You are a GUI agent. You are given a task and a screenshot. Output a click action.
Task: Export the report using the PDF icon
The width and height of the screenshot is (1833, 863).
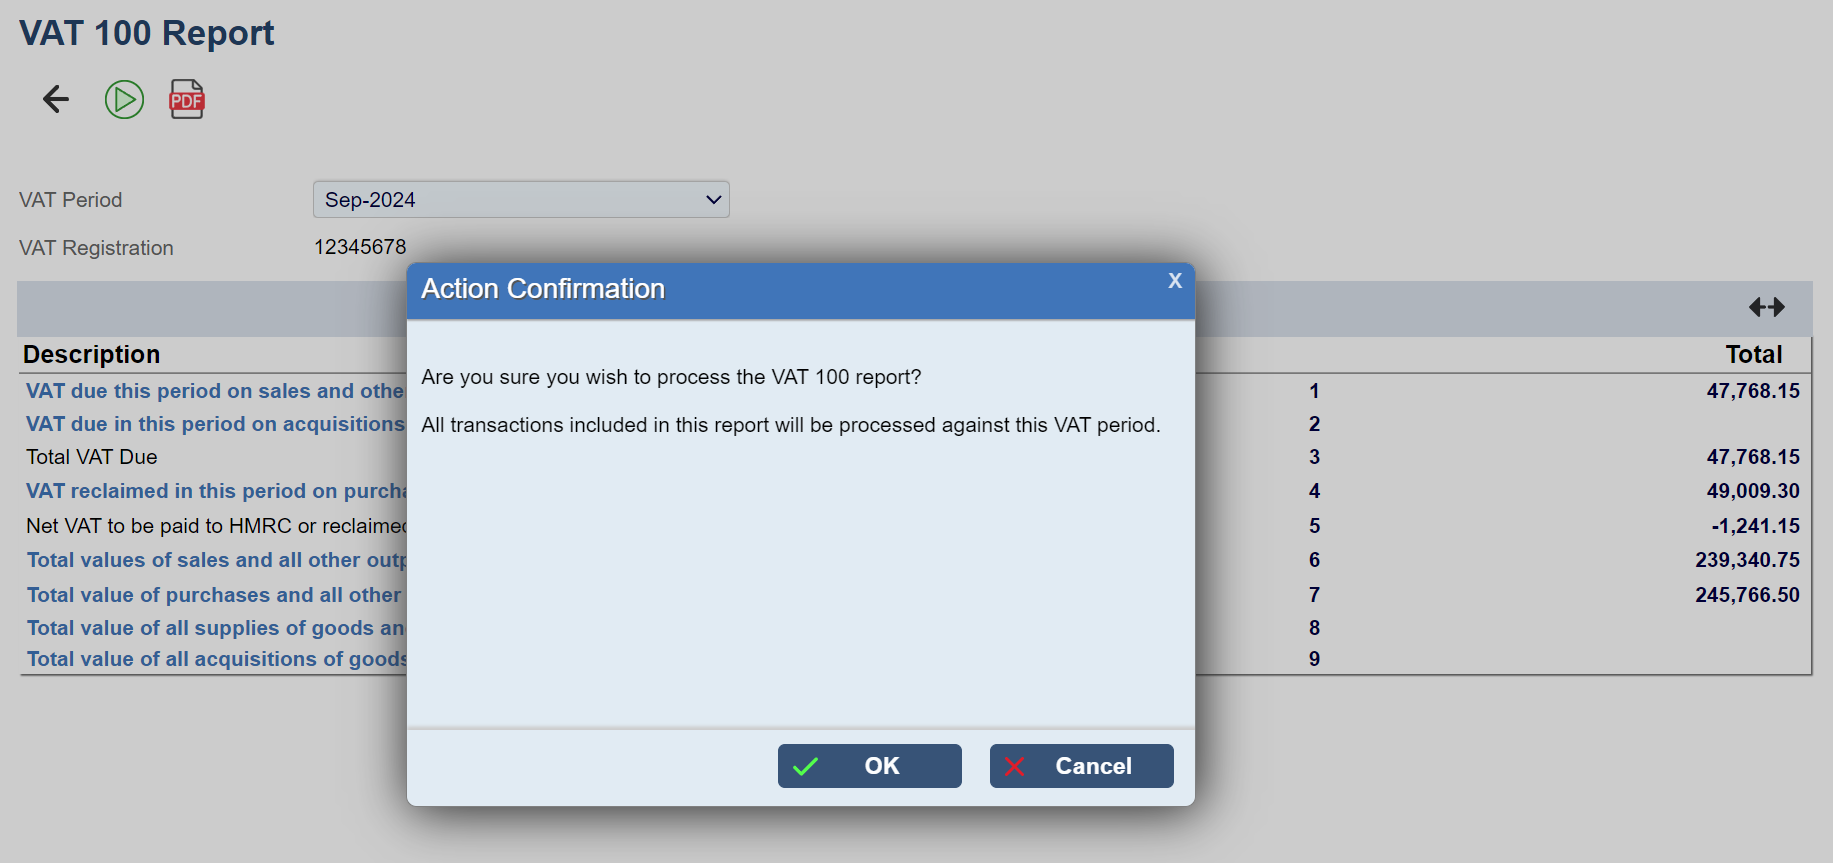click(x=187, y=99)
